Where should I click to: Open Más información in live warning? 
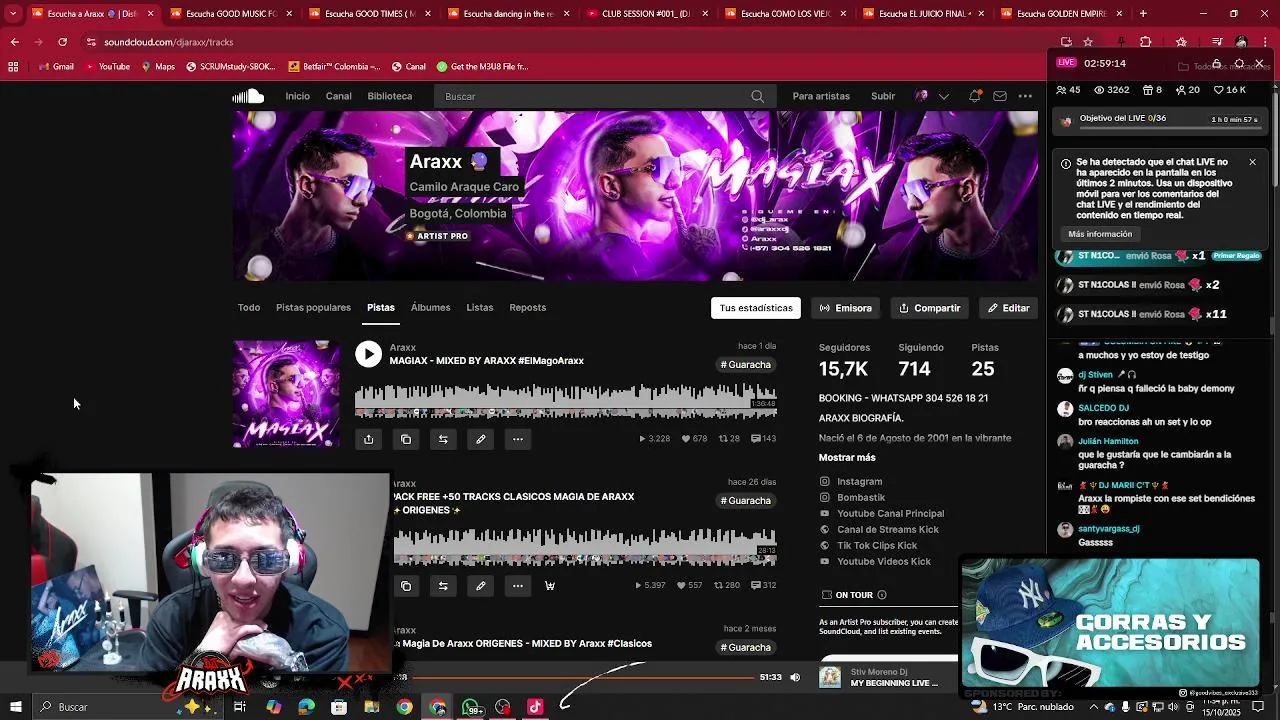coord(1100,234)
